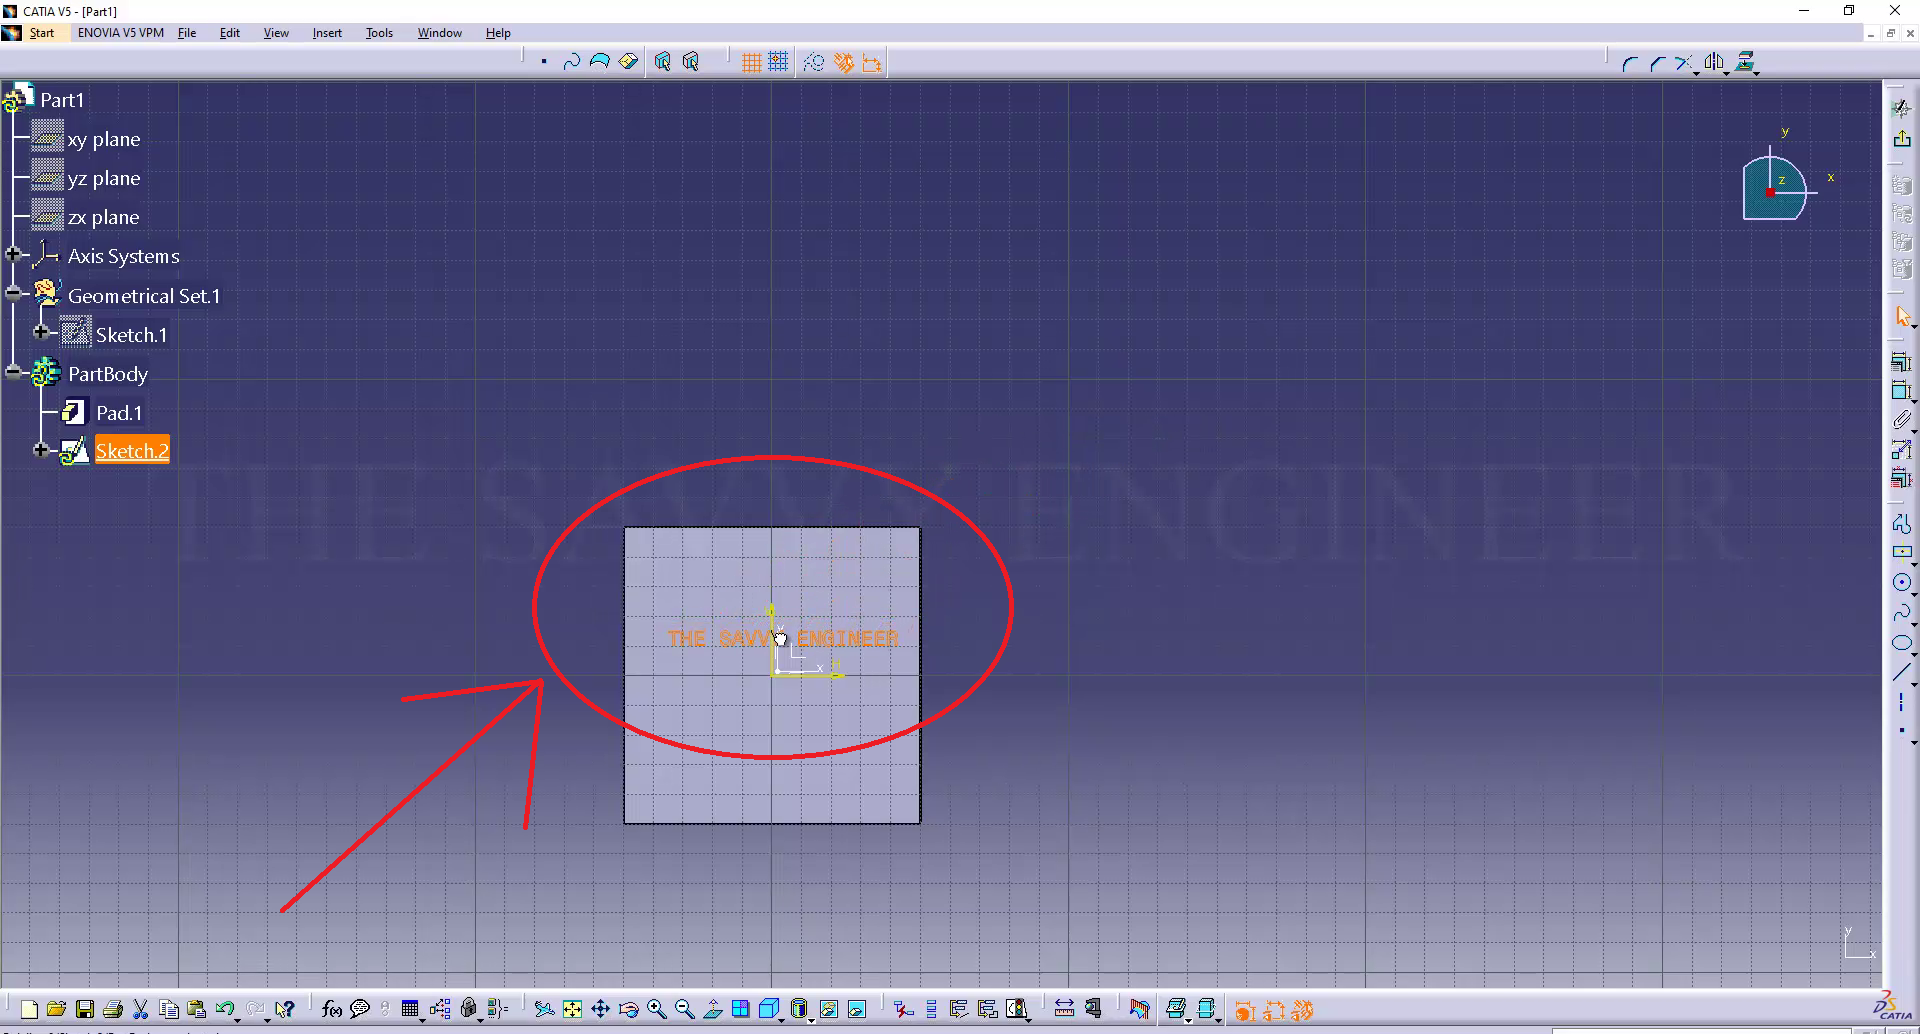Screen dimensions: 1920x1034
Task: Select the Circle sketch tool
Action: [1901, 583]
